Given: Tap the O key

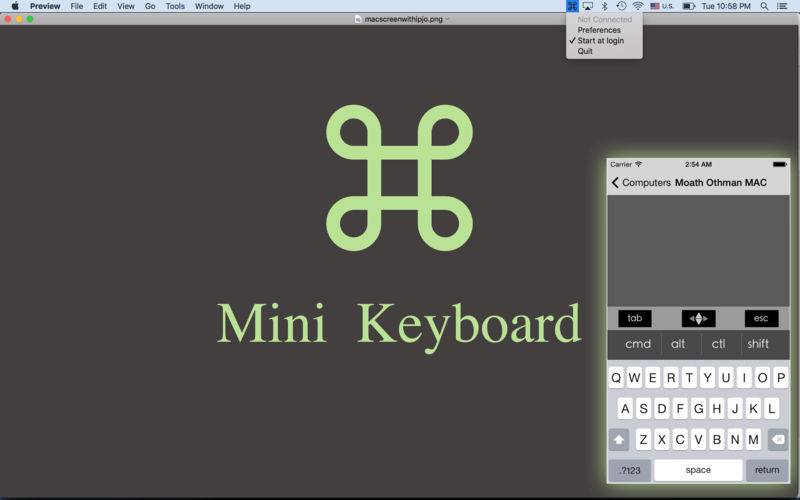Looking at the screenshot, I should [x=762, y=378].
